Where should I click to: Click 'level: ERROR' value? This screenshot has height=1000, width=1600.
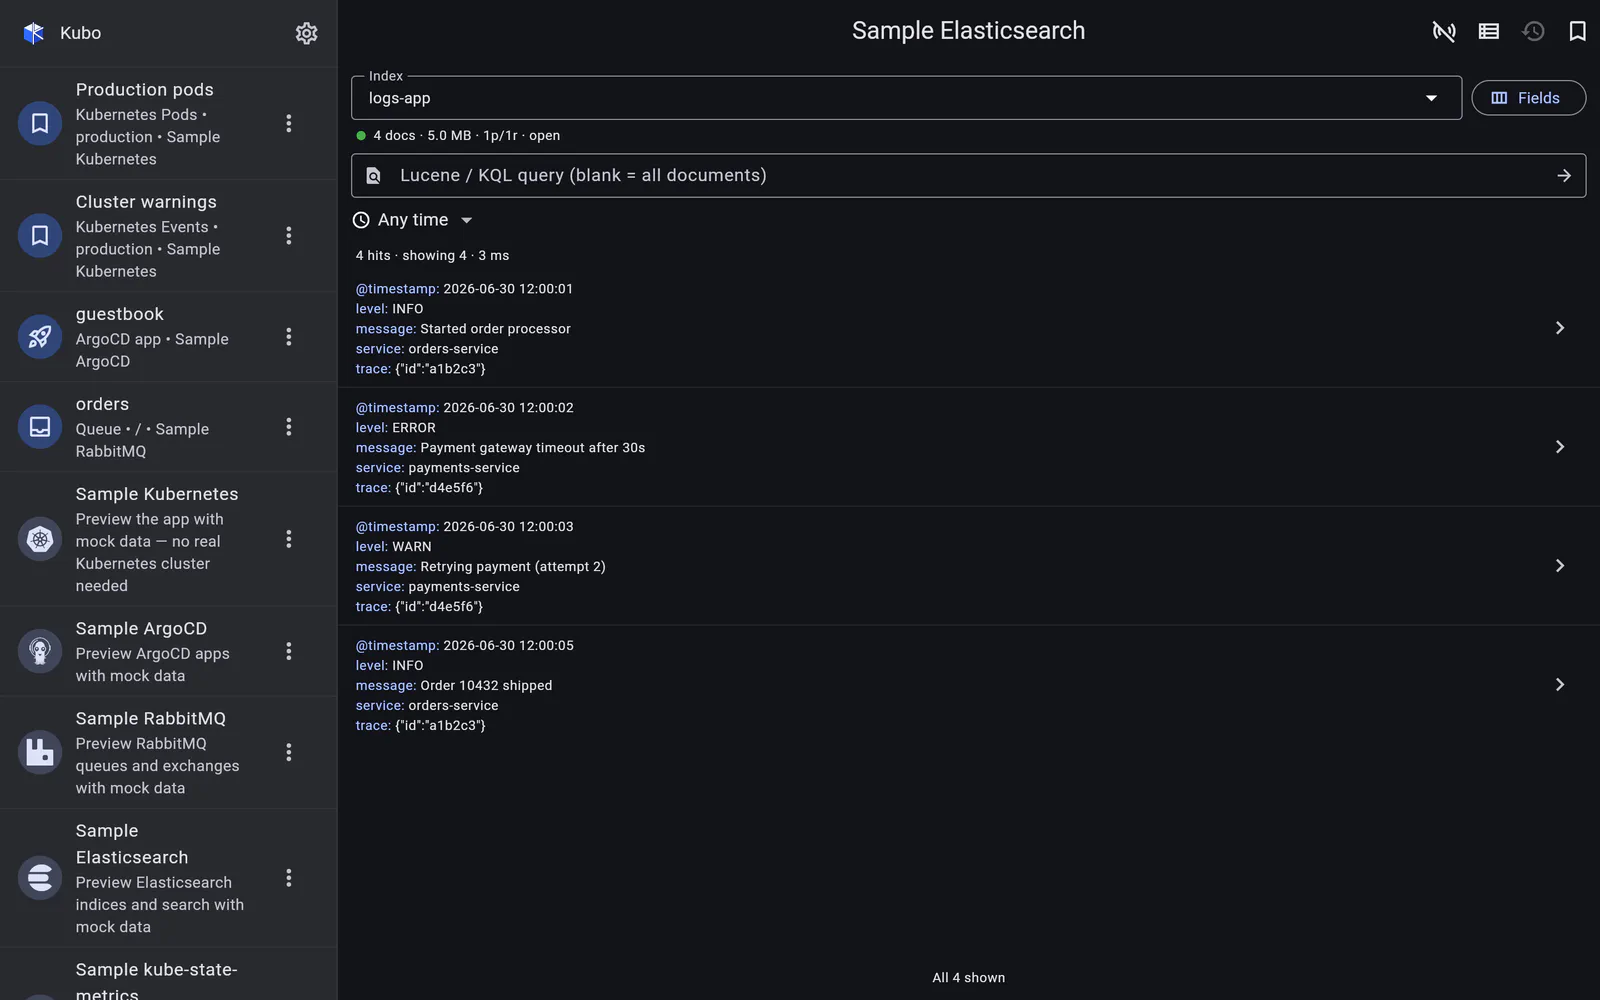click(x=395, y=428)
